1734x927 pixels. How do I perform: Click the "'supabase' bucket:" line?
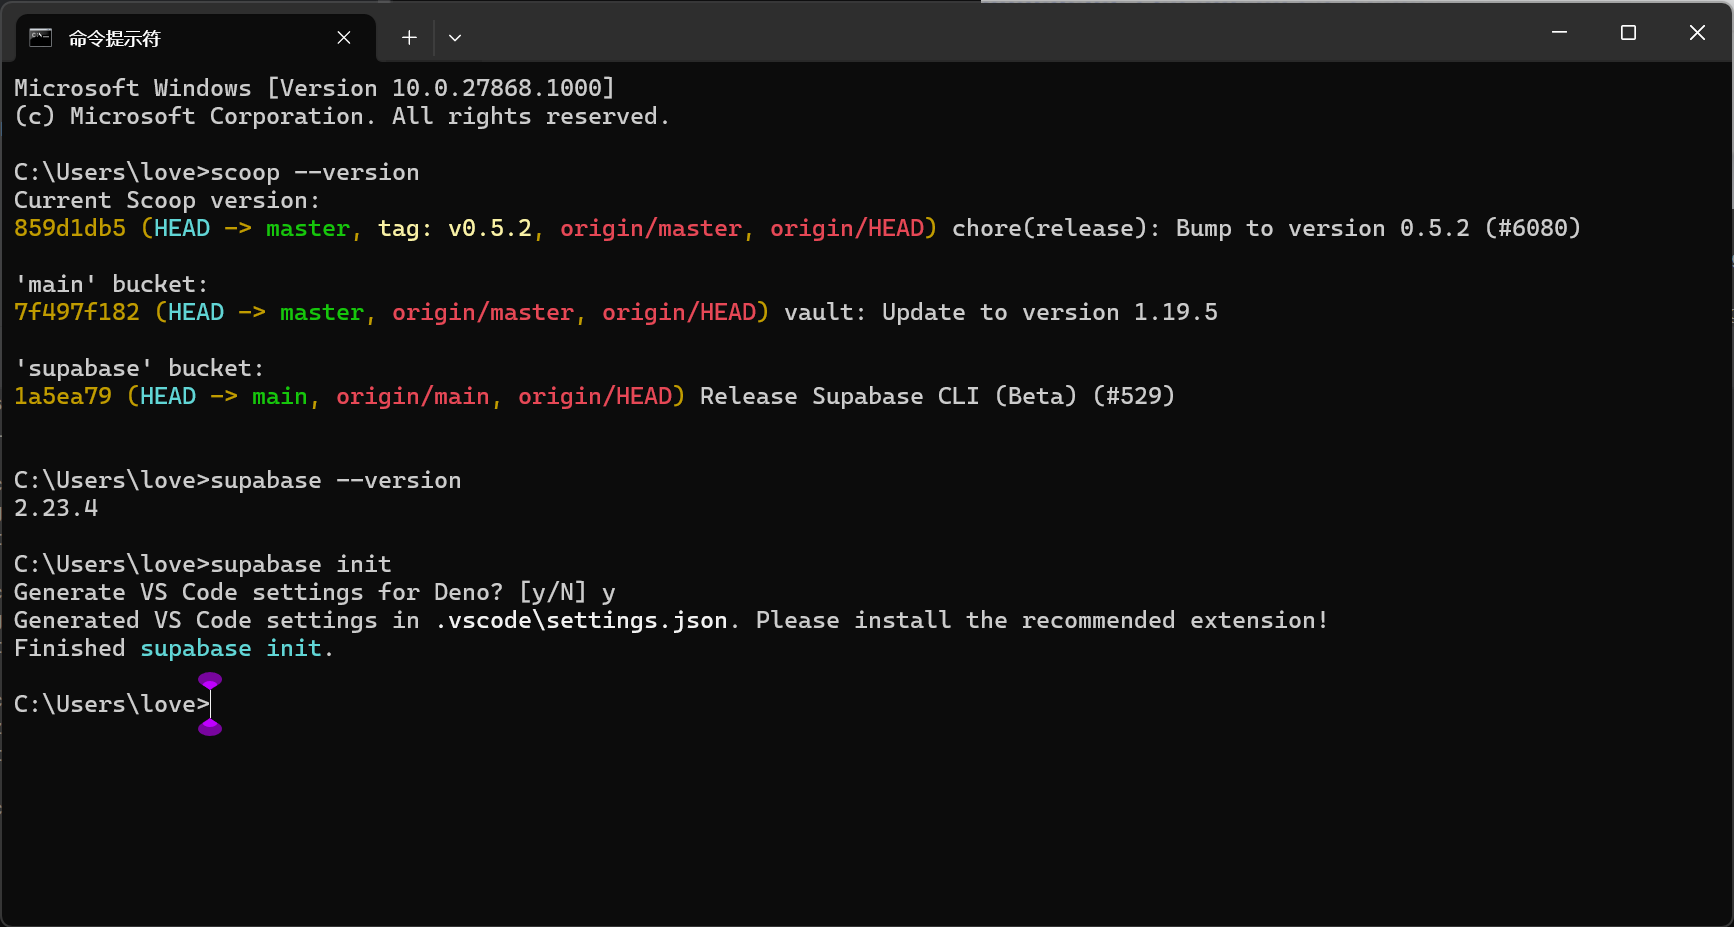coord(139,368)
